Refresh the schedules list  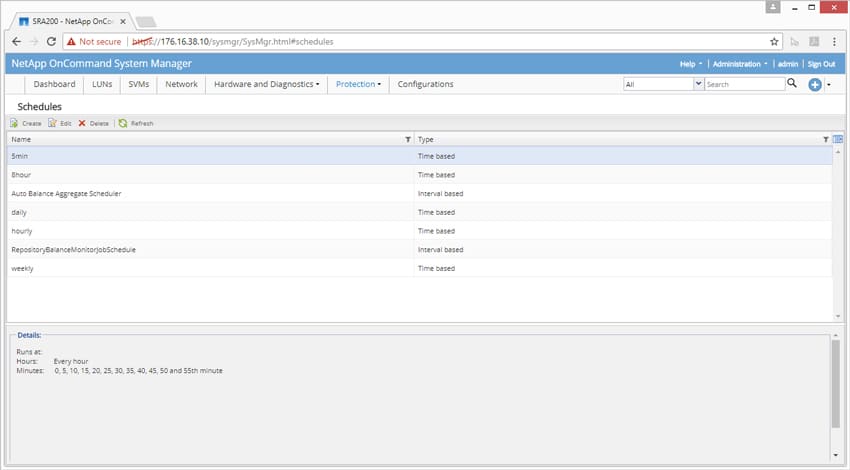(136, 124)
